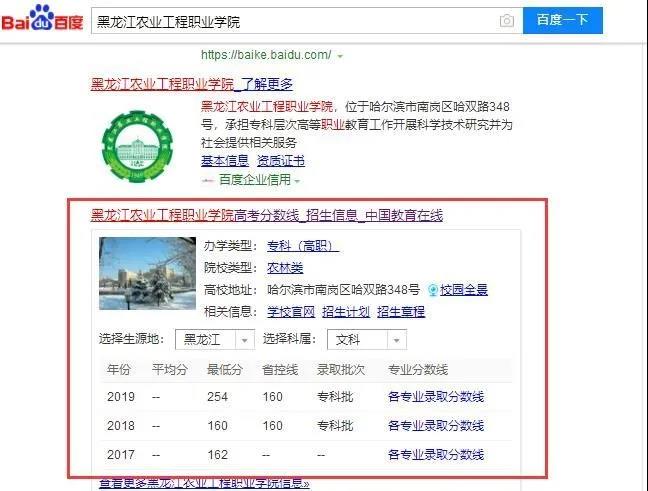
Task: Open 高考分数线_招生信息_中国教育在线 result title
Action: (267, 215)
